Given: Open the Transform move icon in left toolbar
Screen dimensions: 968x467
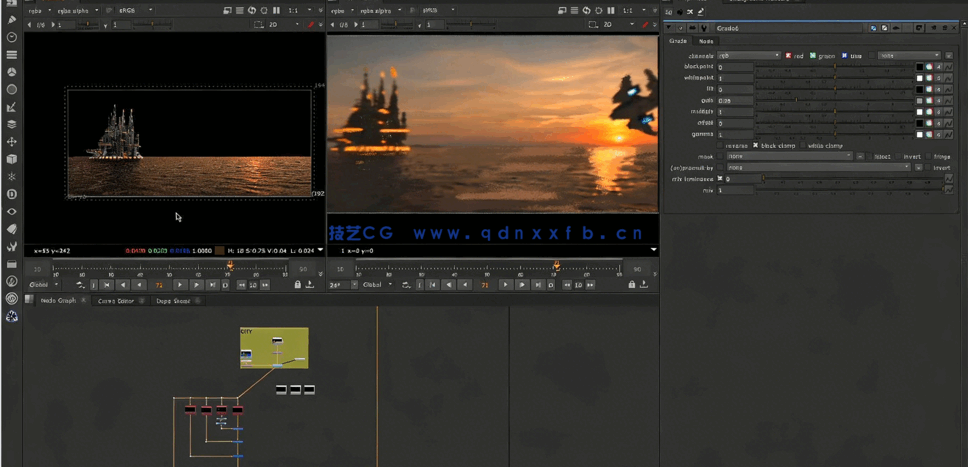Looking at the screenshot, I should pos(12,142).
